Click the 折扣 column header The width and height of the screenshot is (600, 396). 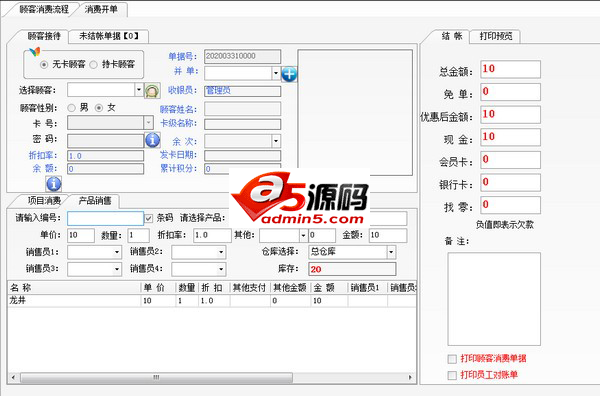214,288
